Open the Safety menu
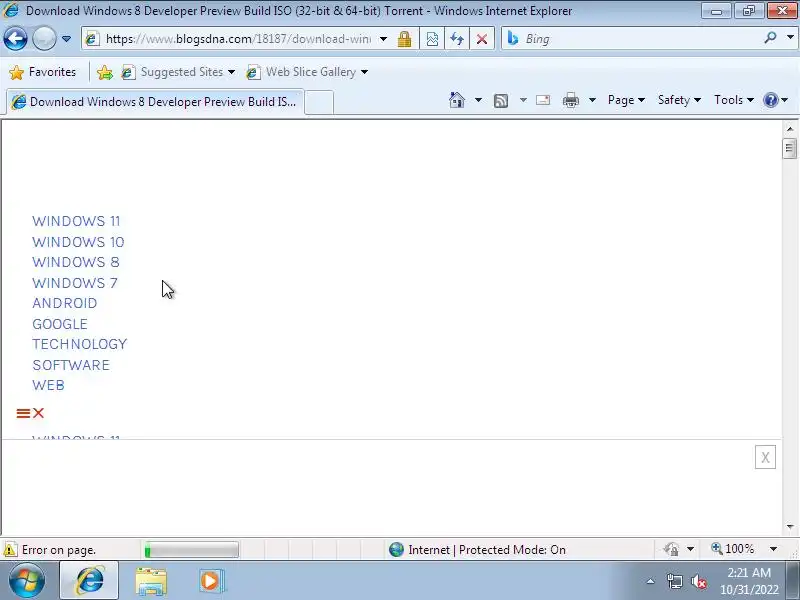 pyautogui.click(x=679, y=100)
